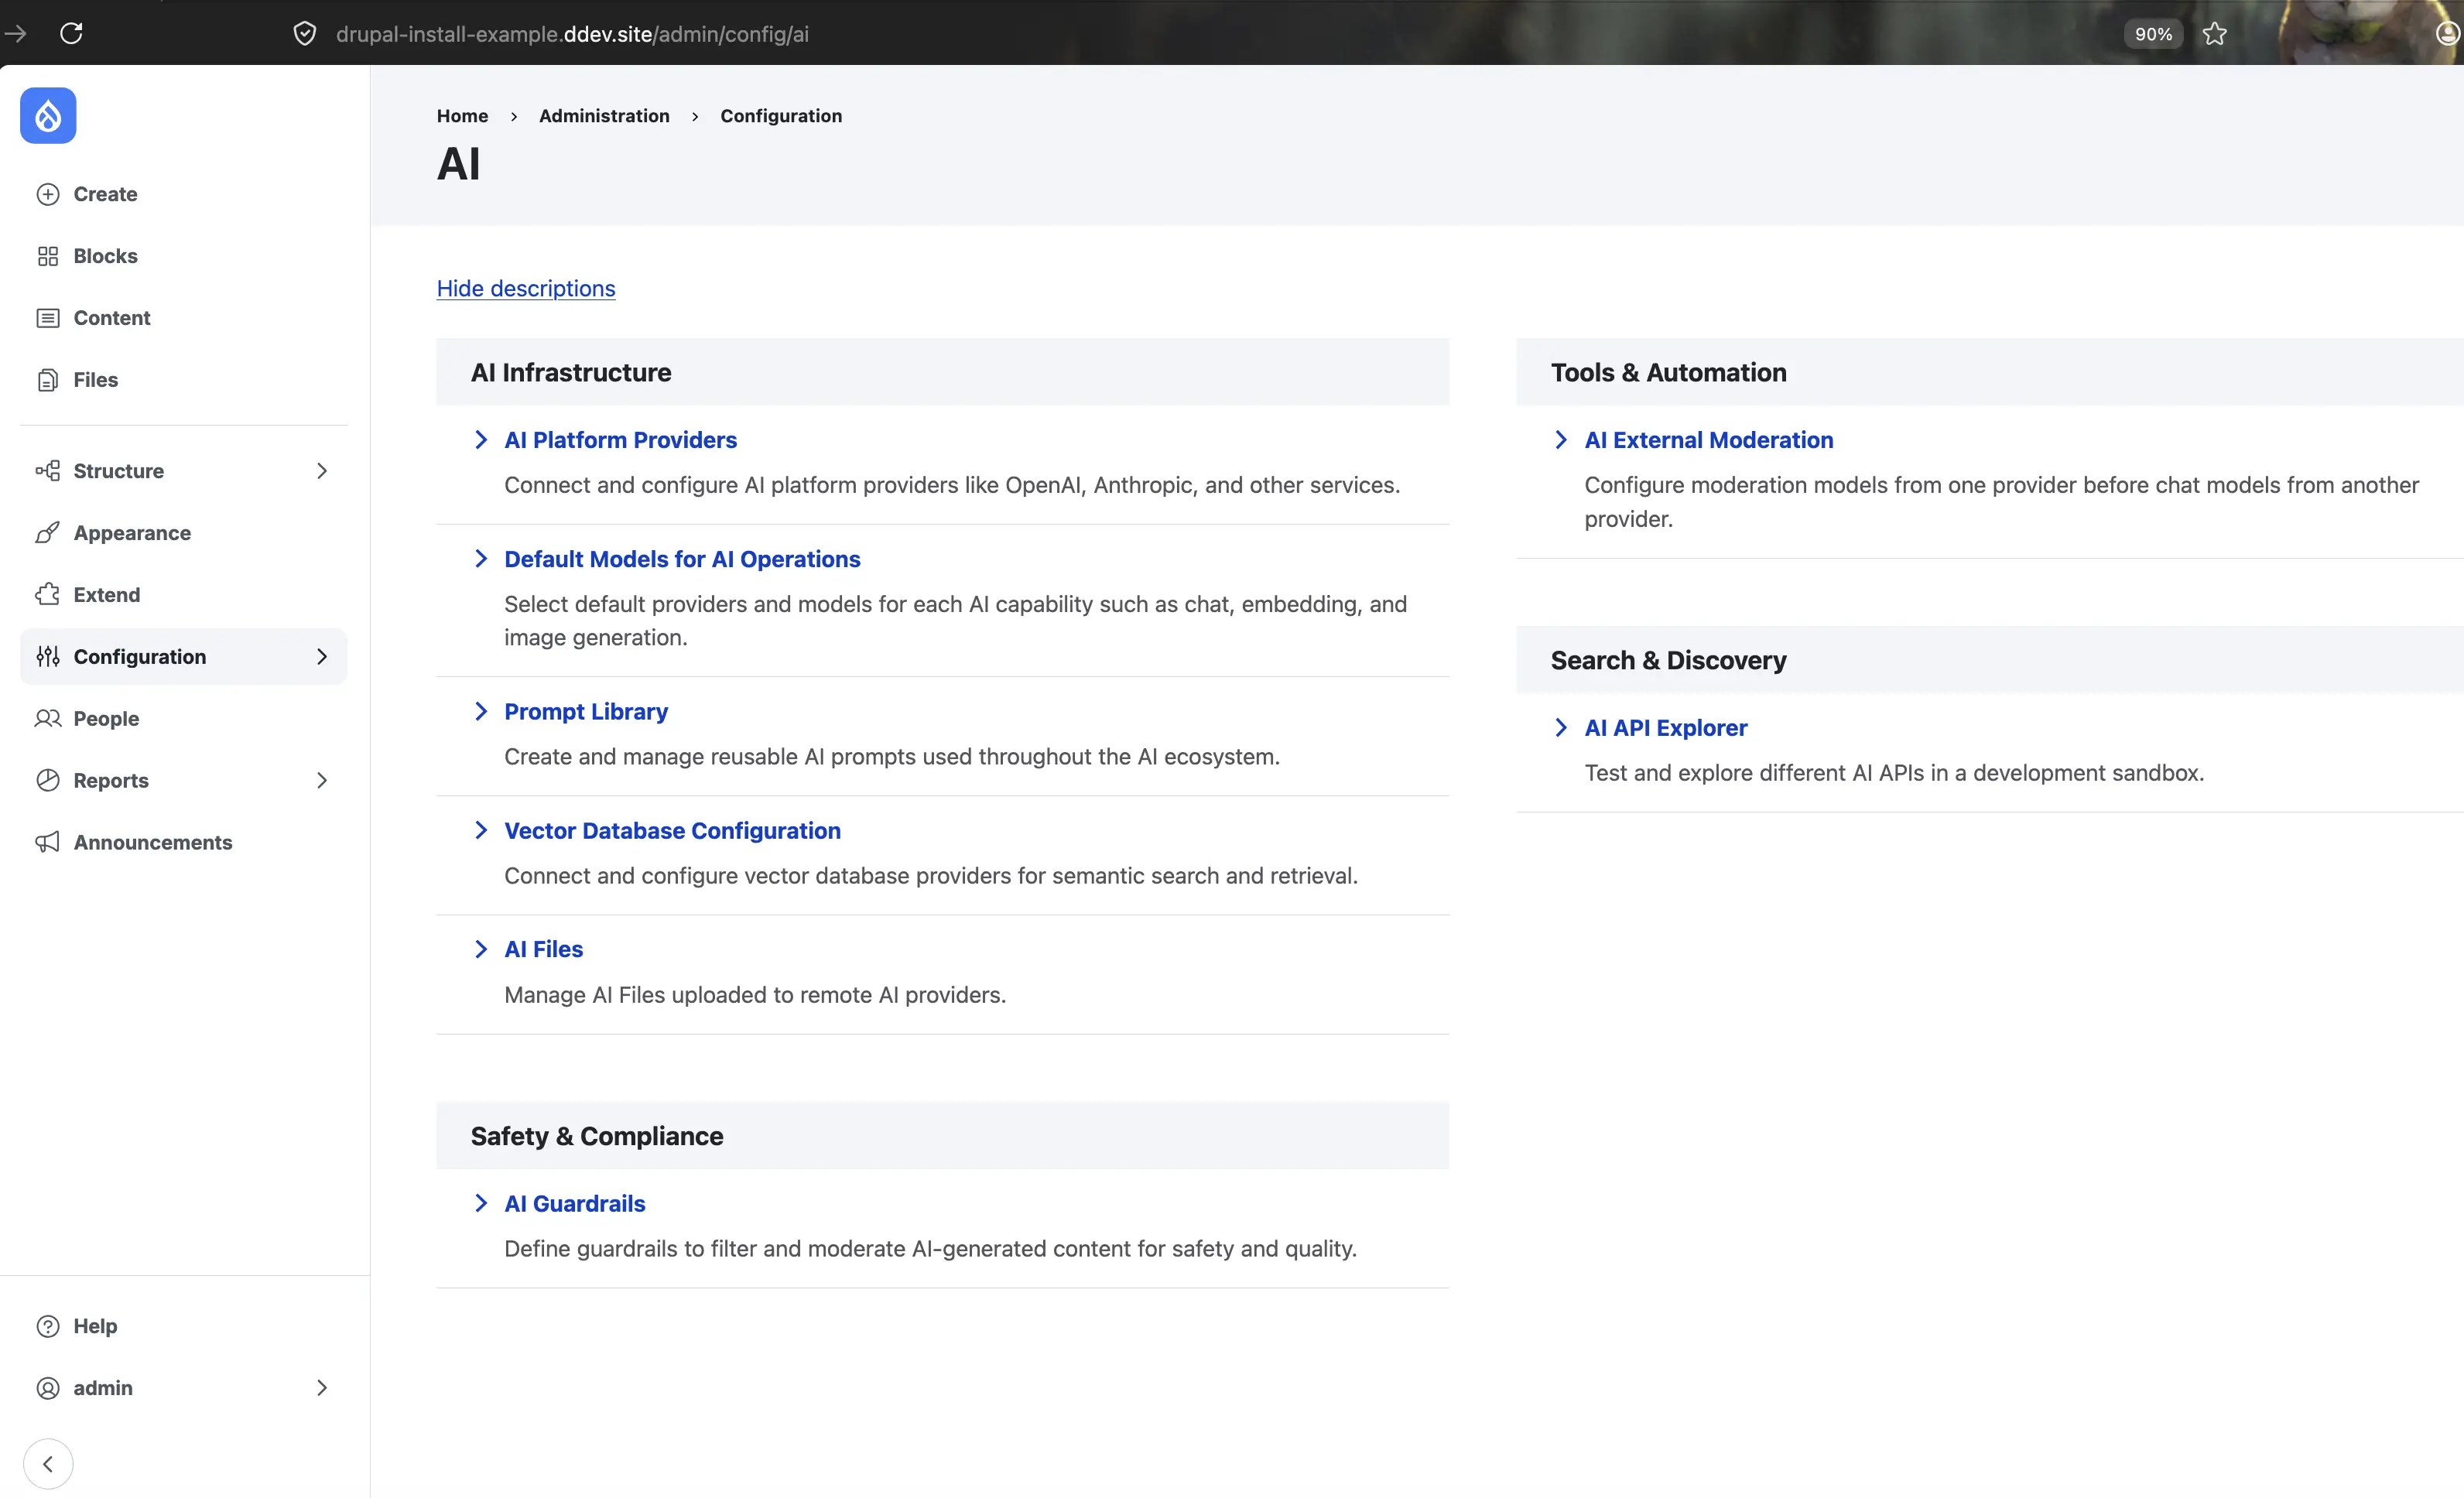Screen dimensions: 2464x1498
Task: Click the Hide descriptions link
Action: tap(526, 288)
